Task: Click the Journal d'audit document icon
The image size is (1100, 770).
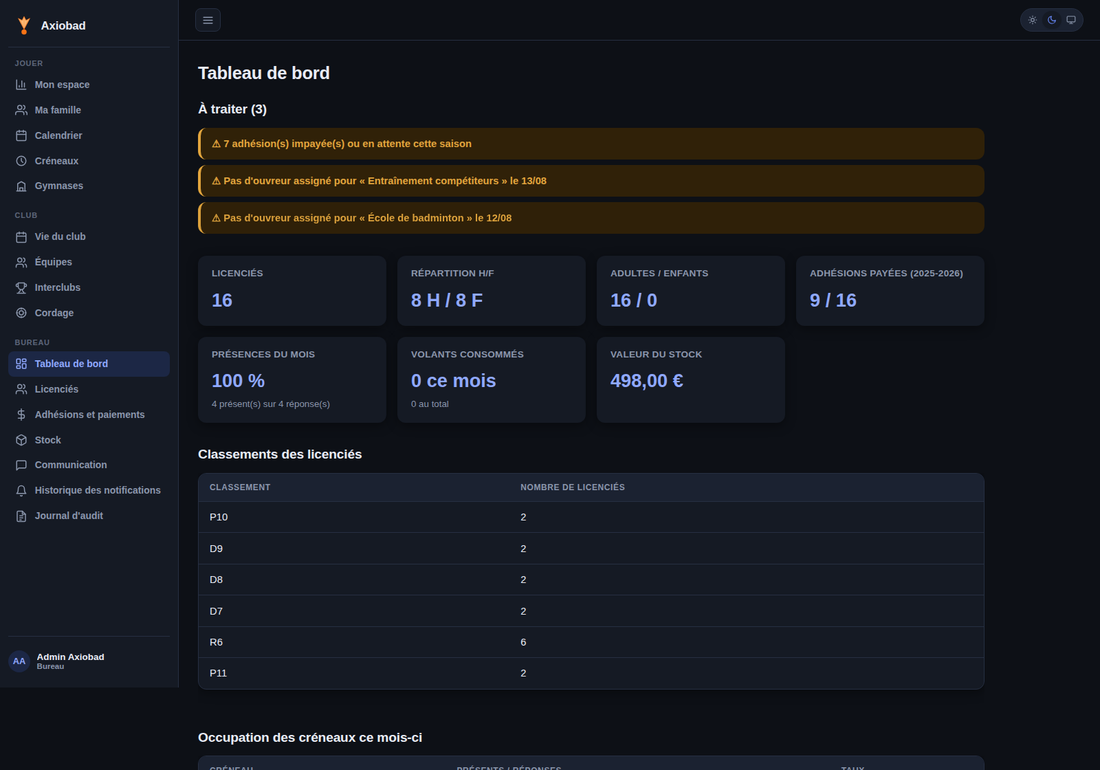Action: point(21,516)
